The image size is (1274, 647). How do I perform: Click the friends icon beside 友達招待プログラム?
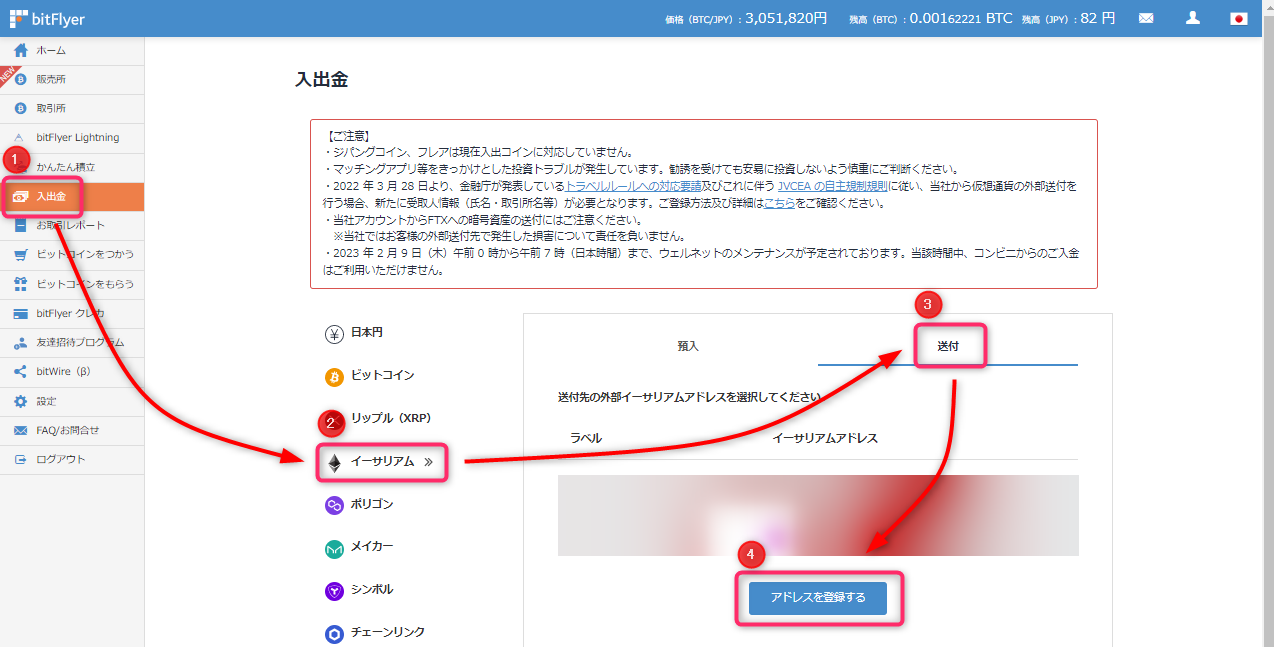[20, 342]
